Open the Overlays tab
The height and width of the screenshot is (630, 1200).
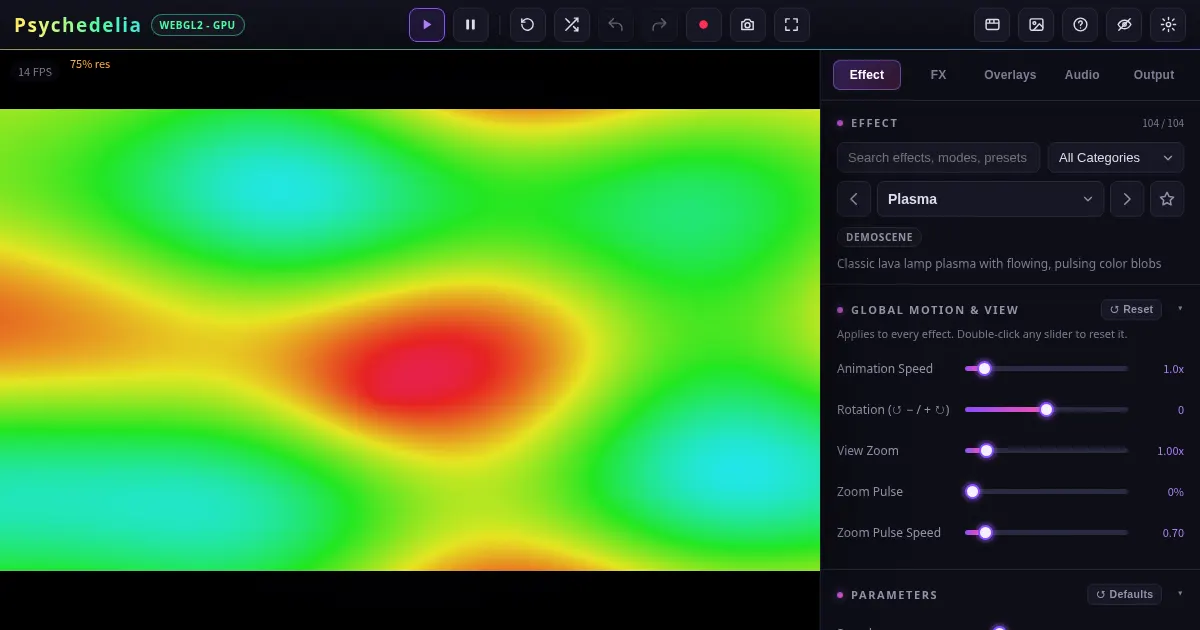1010,75
